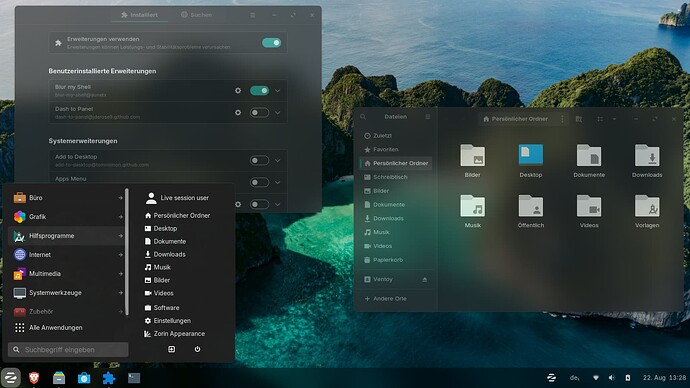Enable the Apps Menu extension
The width and height of the screenshot is (690, 388).
pos(259,182)
